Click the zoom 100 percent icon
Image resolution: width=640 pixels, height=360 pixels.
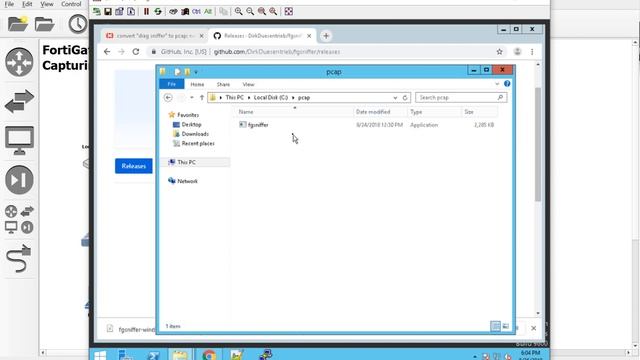pyautogui.click(x=262, y=11)
